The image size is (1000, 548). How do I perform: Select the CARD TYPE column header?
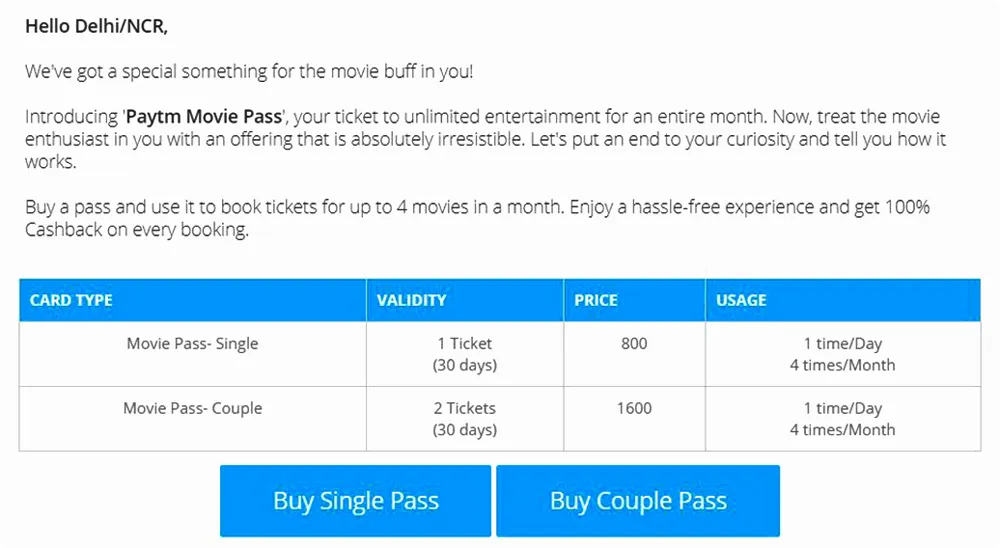(x=193, y=300)
